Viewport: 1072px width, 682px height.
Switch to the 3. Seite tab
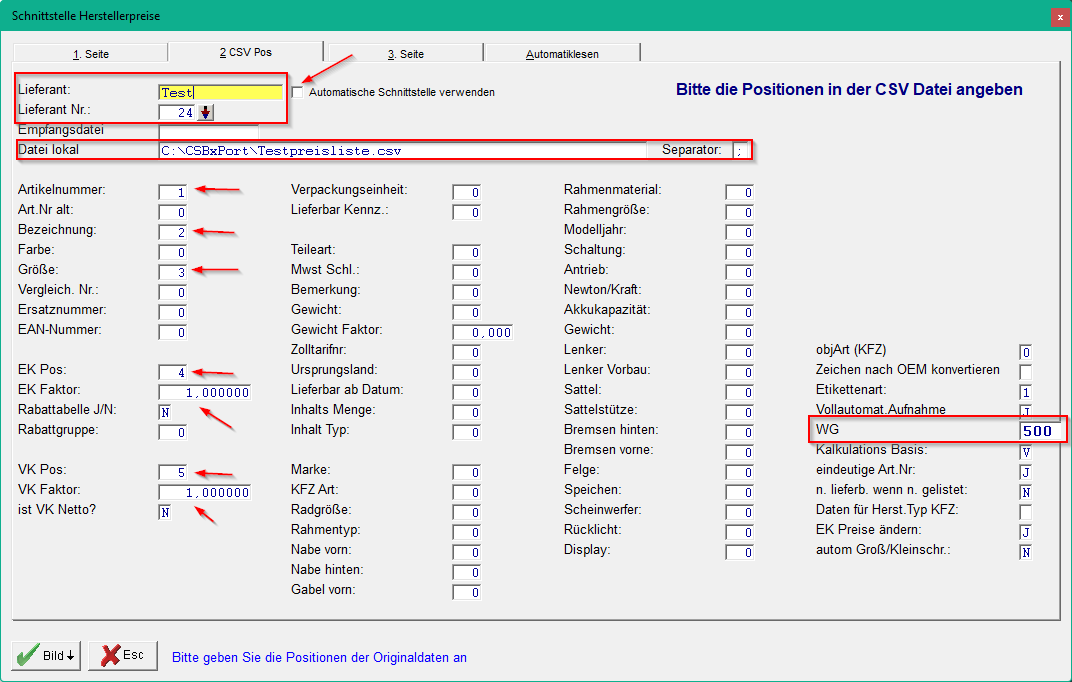[x=405, y=53]
